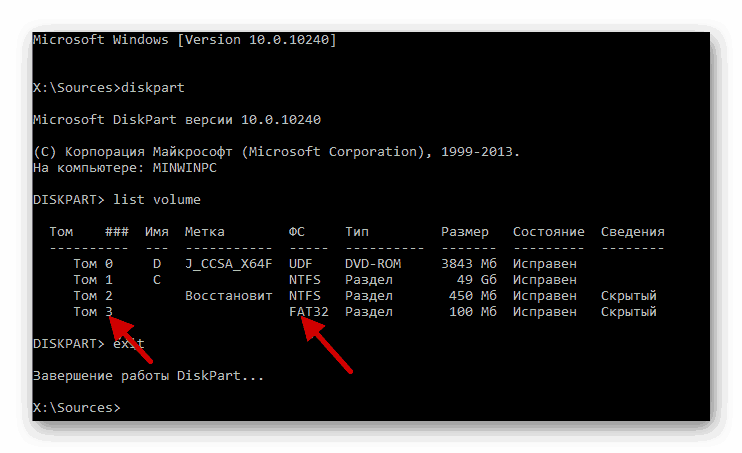742x453 pixels.
Task: Click the "Метка" column header
Action: pyautogui.click(x=205, y=232)
